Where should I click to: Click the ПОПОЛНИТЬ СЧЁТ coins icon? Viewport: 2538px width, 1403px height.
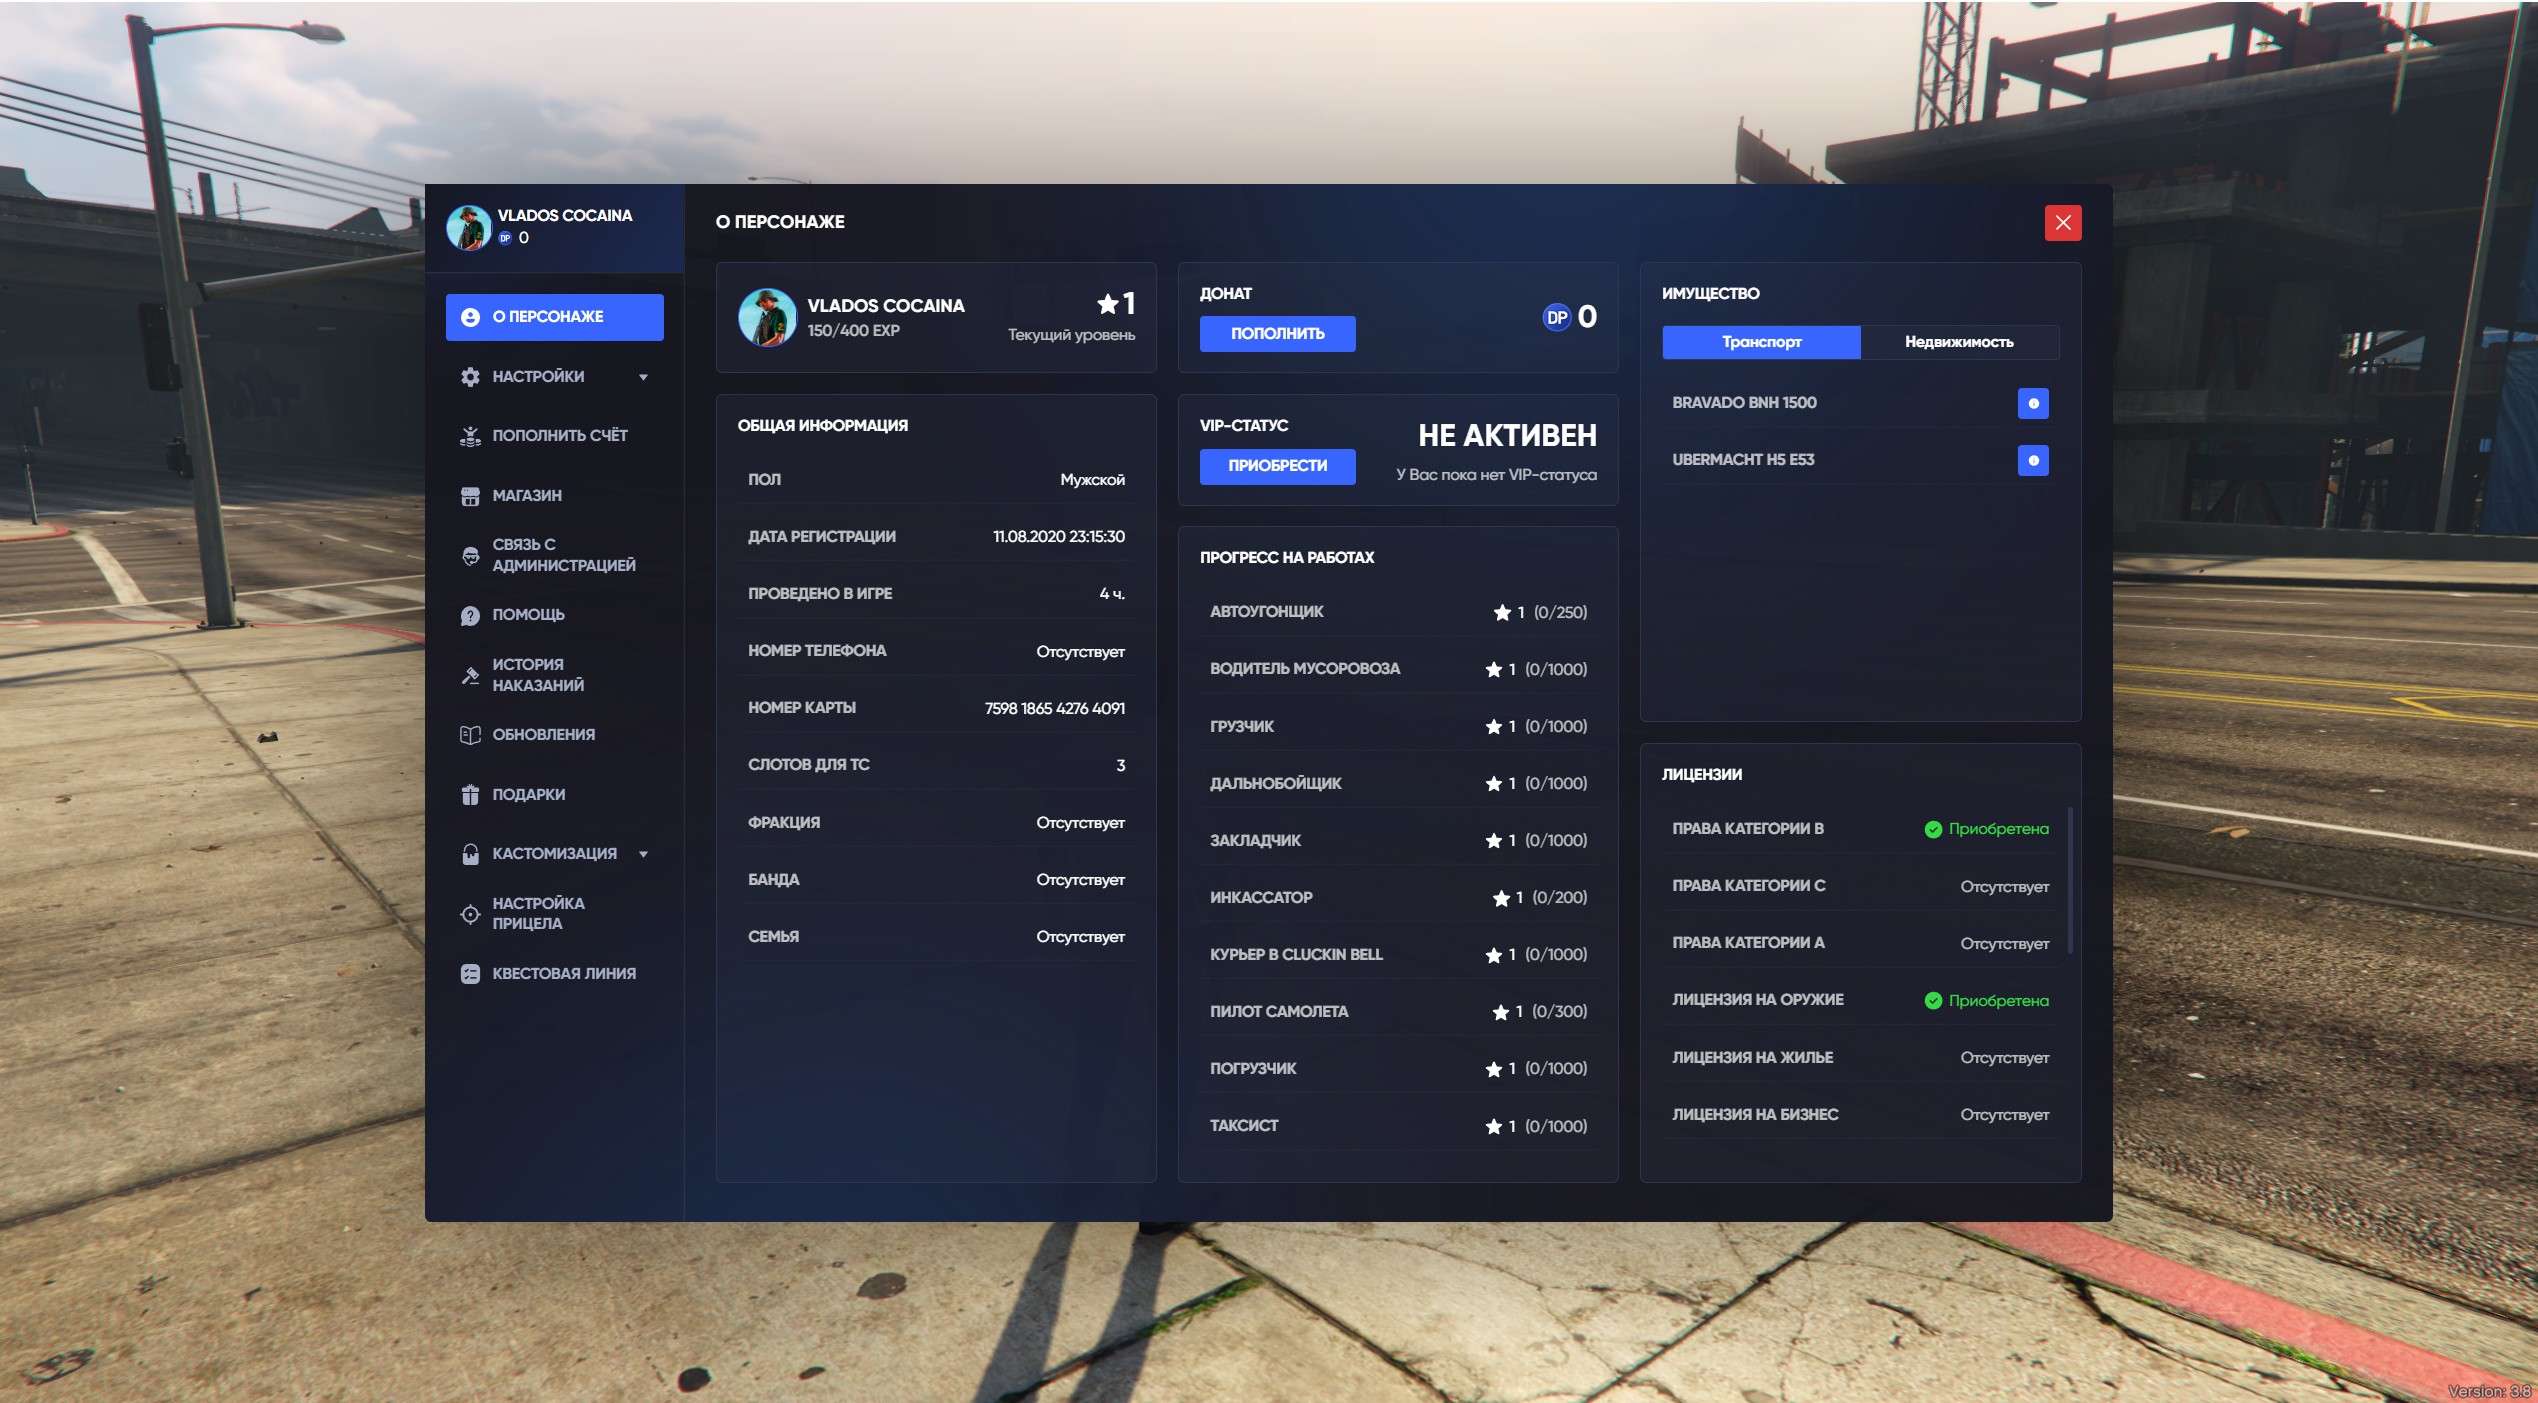(470, 436)
